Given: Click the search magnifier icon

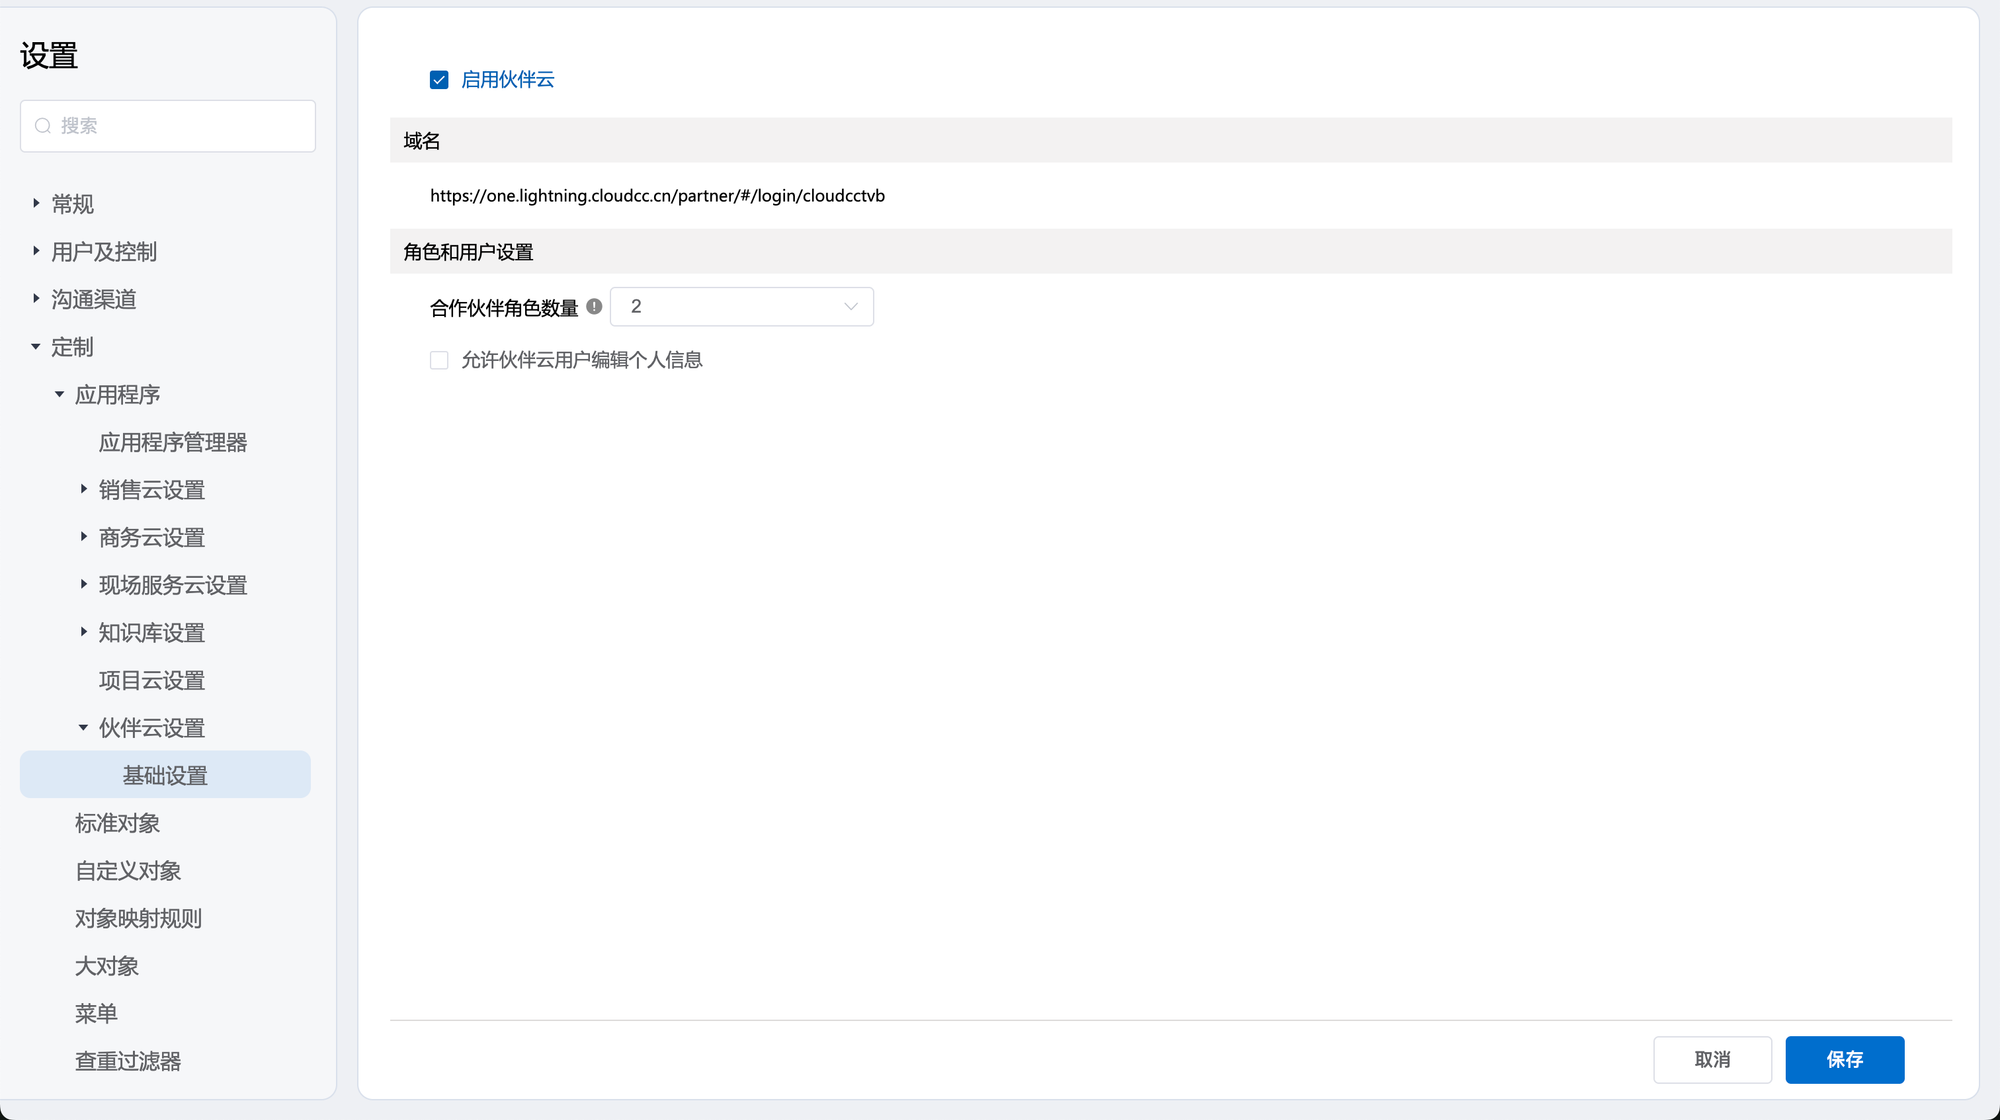Looking at the screenshot, I should click(43, 126).
